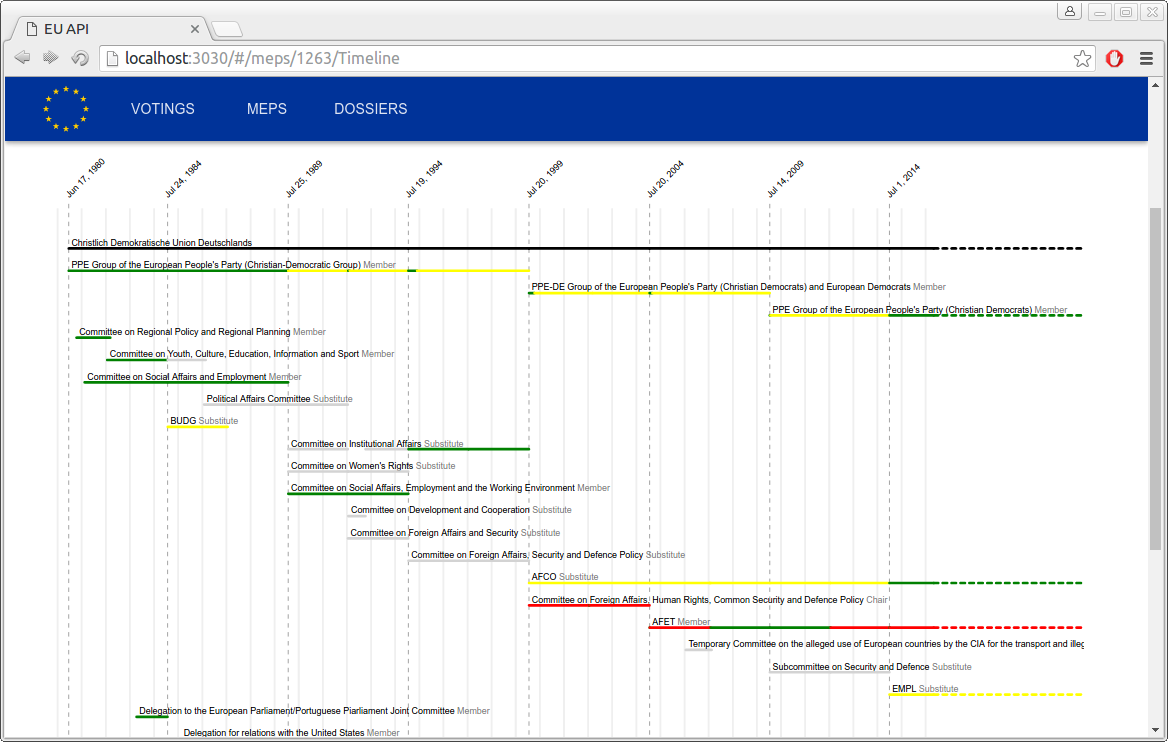Viewport: 1168px width, 742px height.
Task: Click the 'AFET' Member entry
Action: point(681,621)
